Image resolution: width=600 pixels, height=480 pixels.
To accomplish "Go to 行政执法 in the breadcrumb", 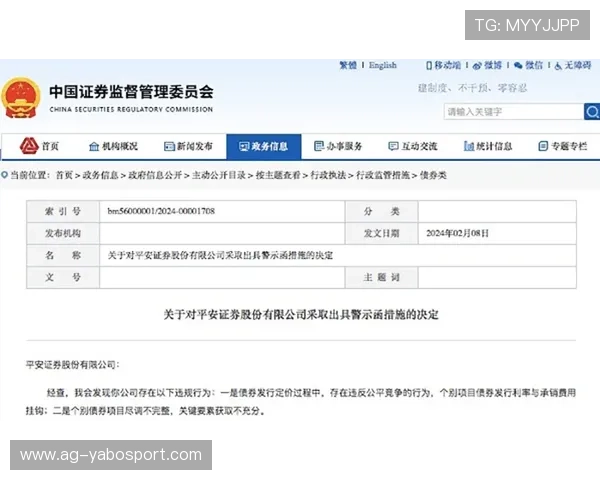I will click(328, 175).
